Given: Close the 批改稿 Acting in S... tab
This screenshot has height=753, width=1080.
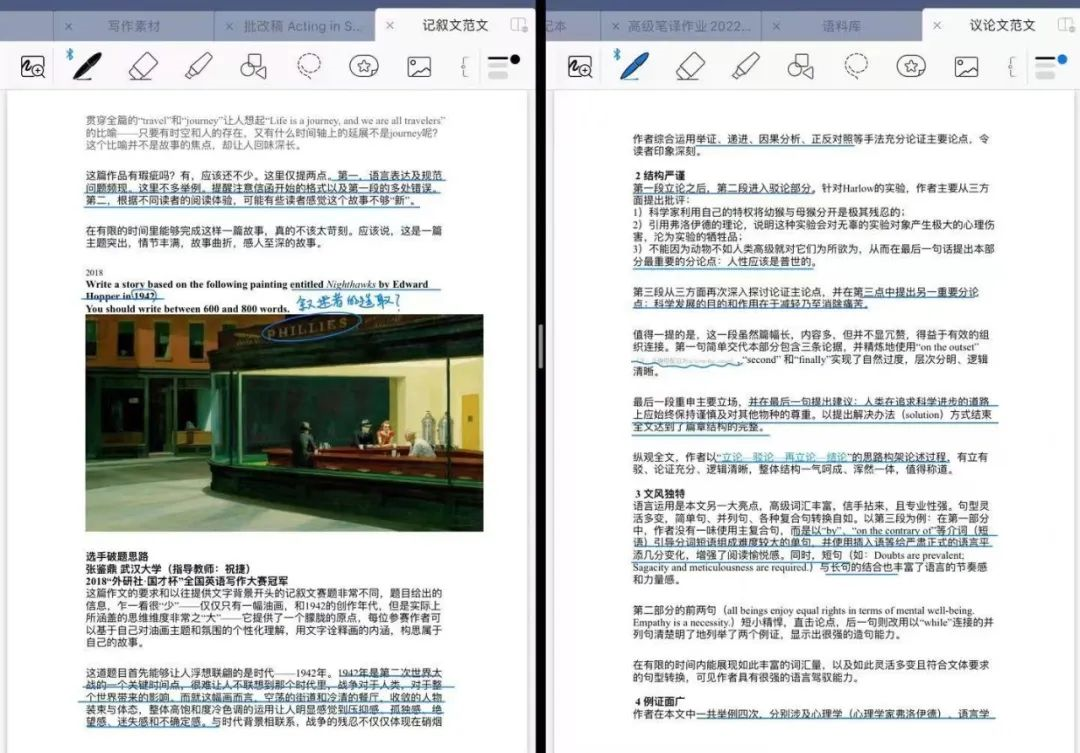Looking at the screenshot, I should pyautogui.click(x=229, y=25).
